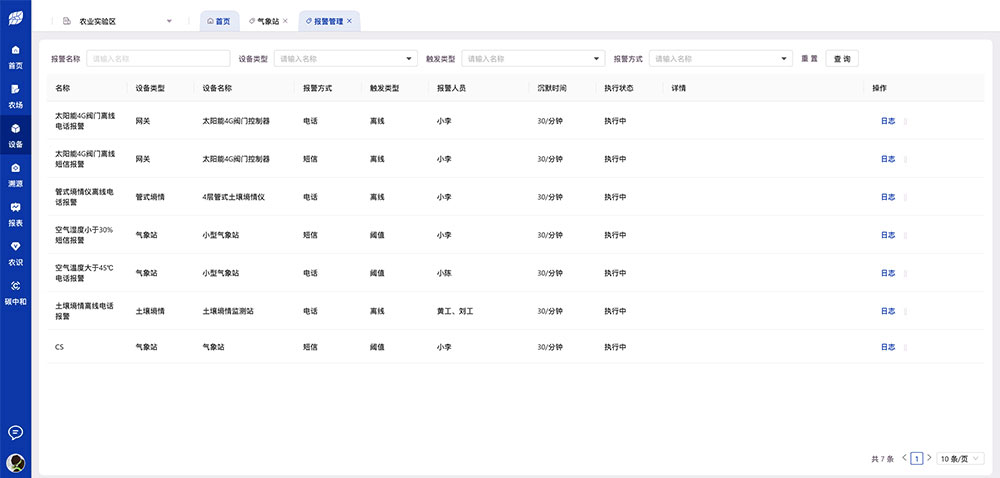Open the chat message icon

[x=15, y=432]
